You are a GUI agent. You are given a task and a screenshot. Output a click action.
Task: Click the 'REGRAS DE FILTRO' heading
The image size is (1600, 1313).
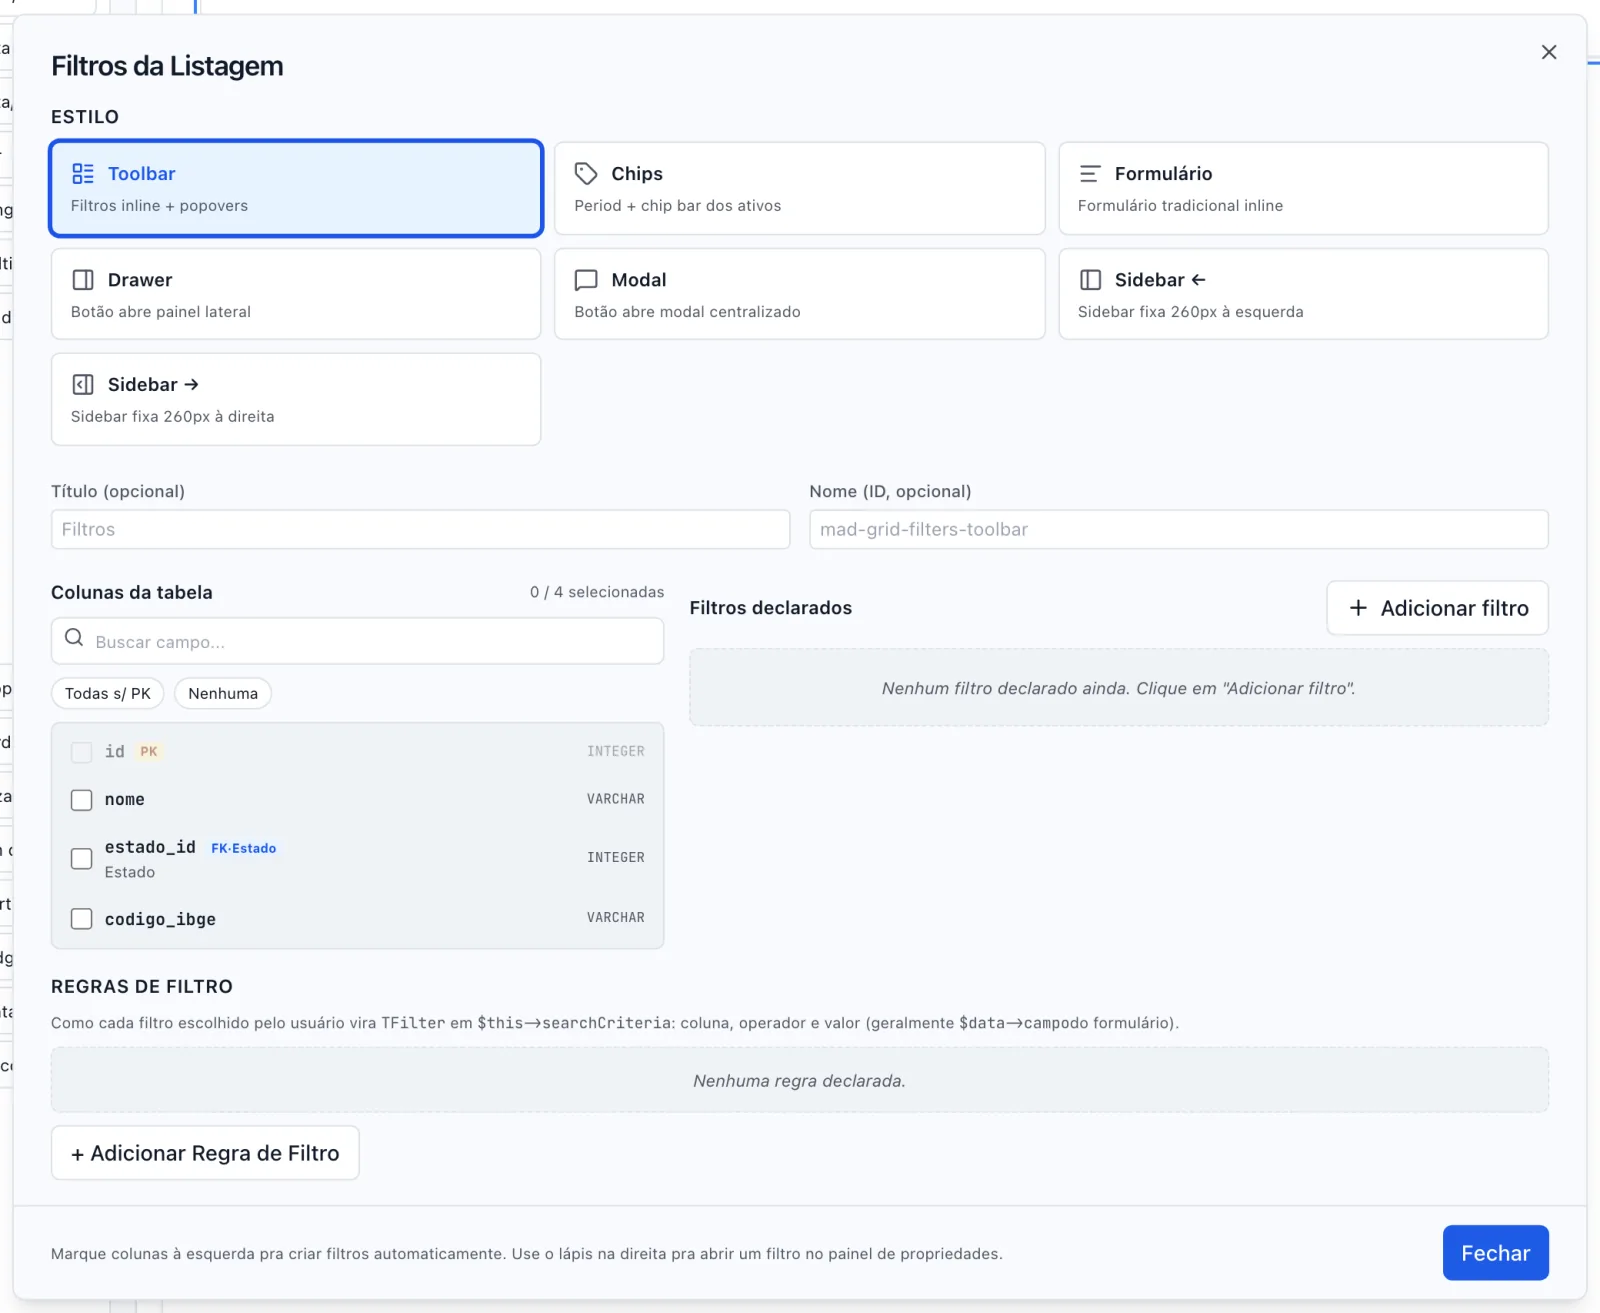[x=142, y=987]
